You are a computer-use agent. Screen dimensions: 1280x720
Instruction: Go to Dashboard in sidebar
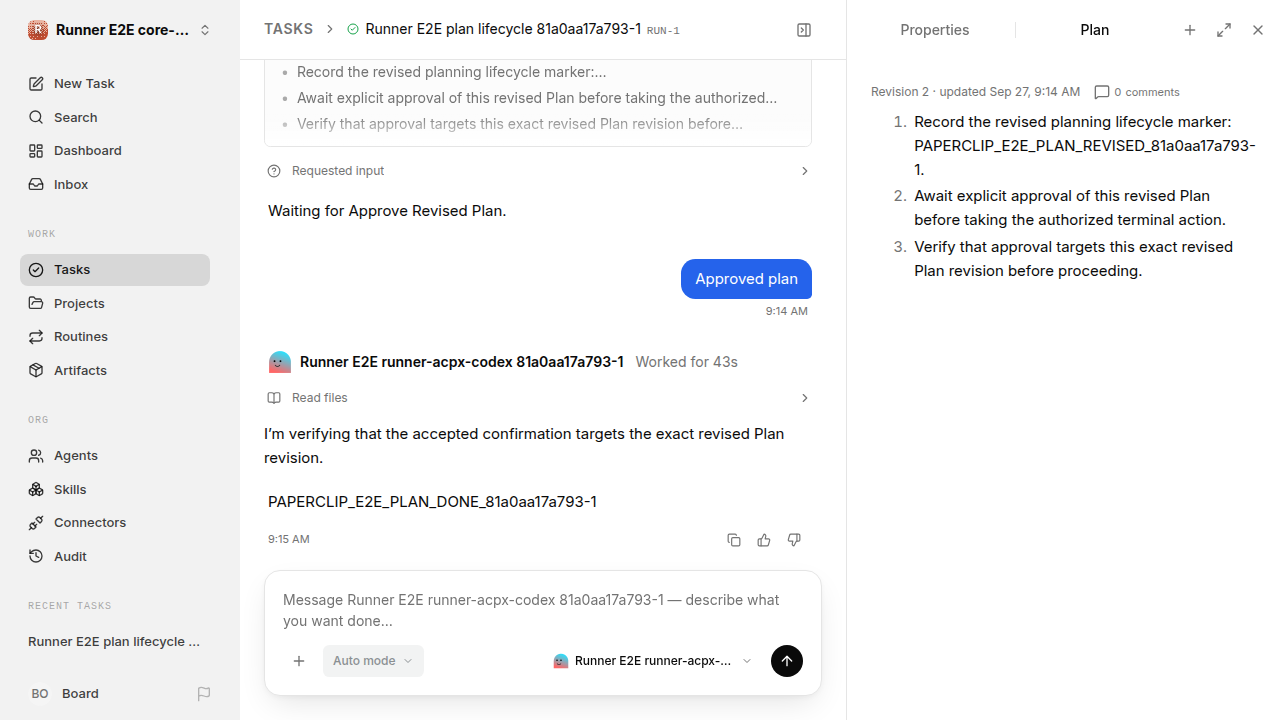pos(115,151)
